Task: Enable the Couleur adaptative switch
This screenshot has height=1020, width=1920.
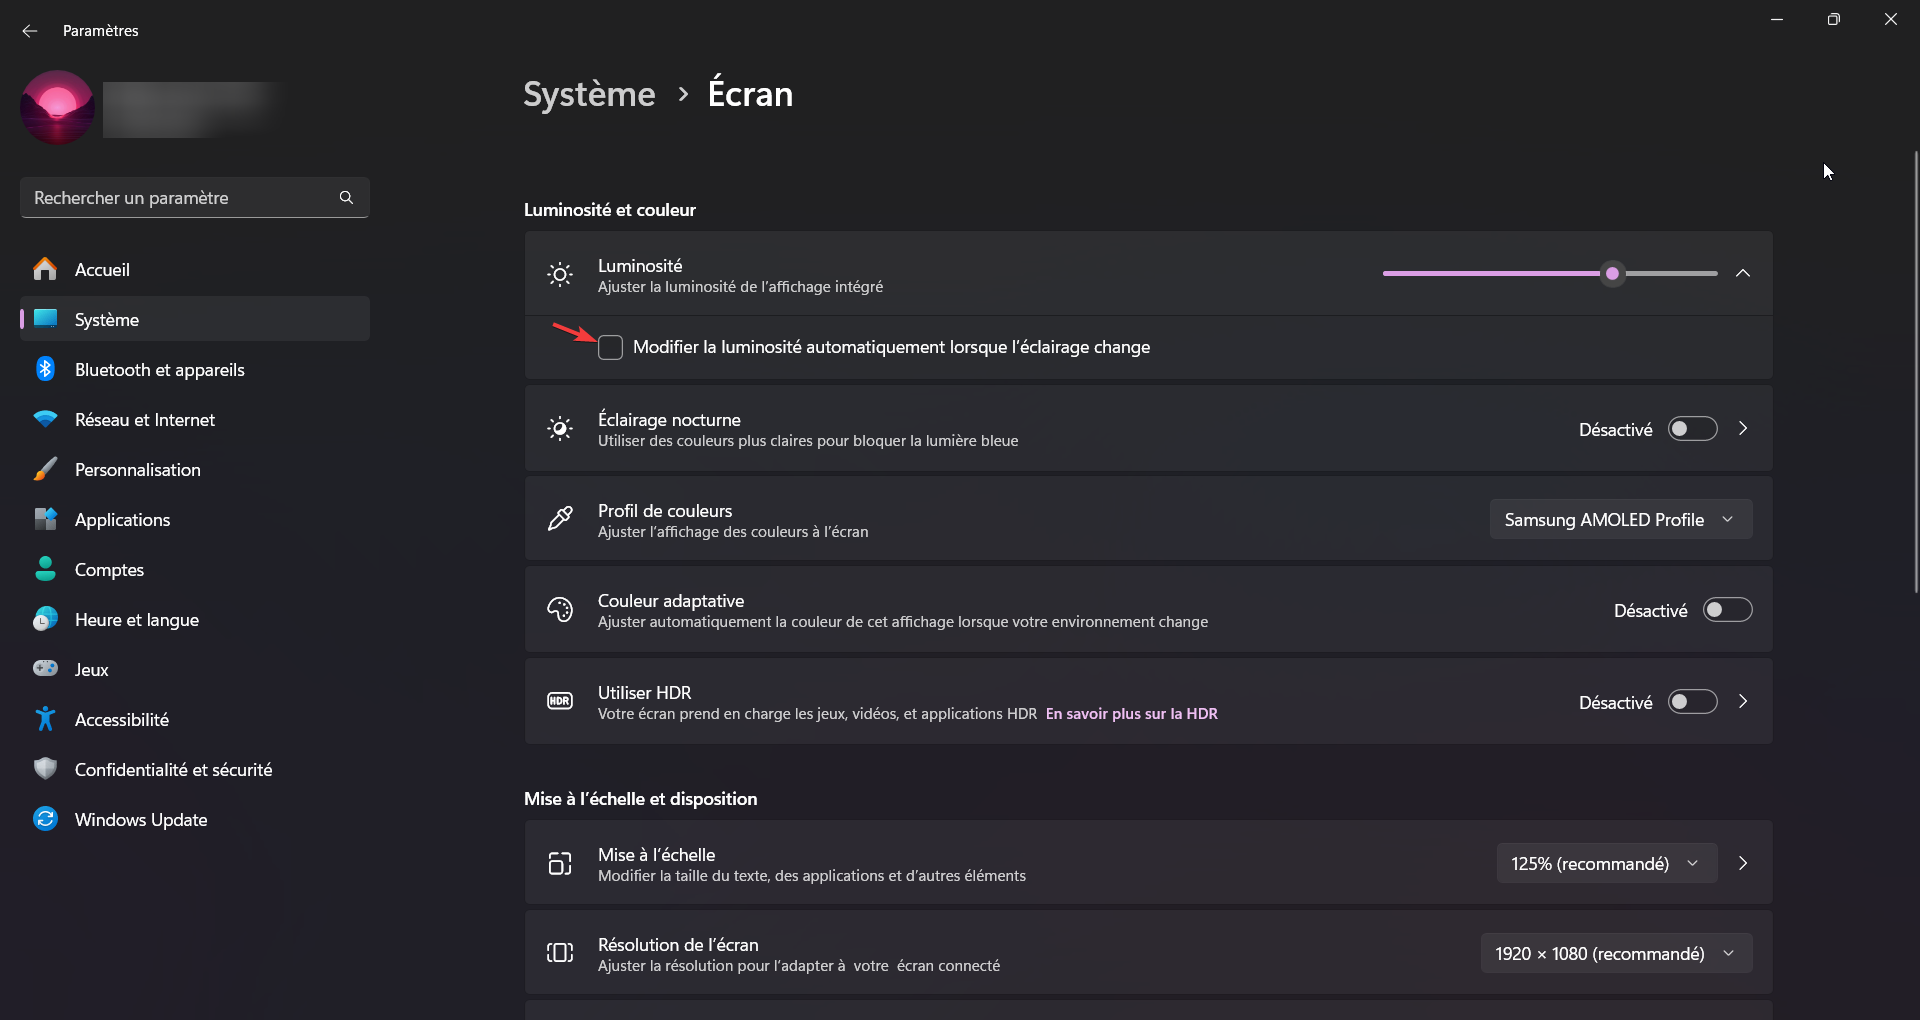Action: 1728,610
